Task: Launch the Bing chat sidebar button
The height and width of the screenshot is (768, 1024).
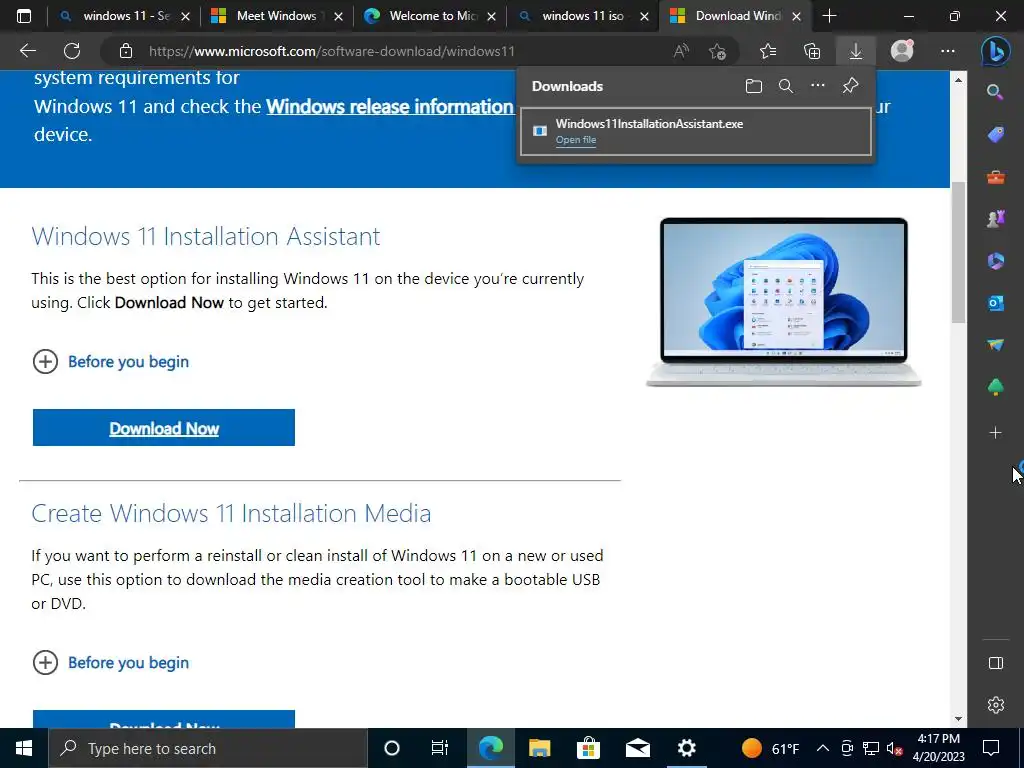Action: [995, 51]
